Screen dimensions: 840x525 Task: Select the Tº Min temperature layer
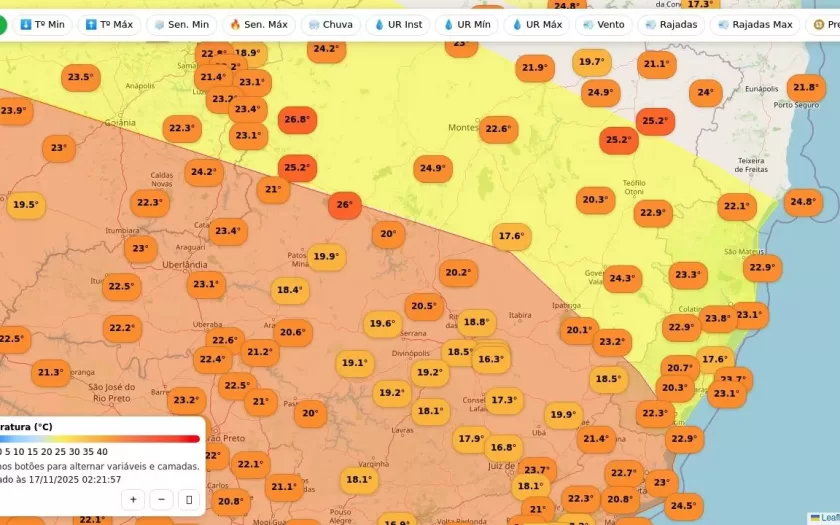tap(41, 24)
